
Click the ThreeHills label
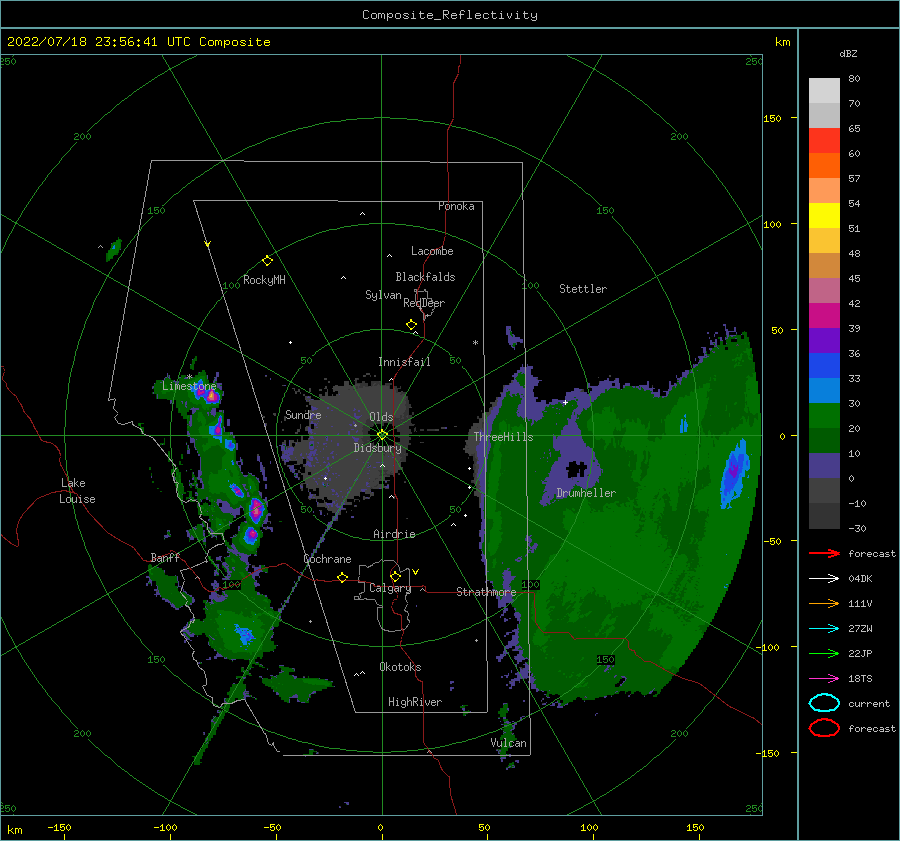[x=503, y=437]
